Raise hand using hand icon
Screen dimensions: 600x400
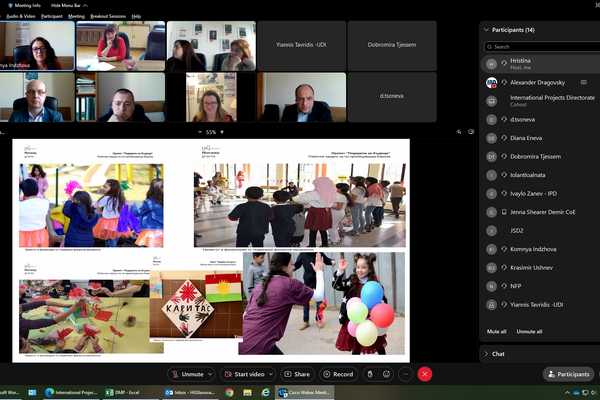coord(370,374)
